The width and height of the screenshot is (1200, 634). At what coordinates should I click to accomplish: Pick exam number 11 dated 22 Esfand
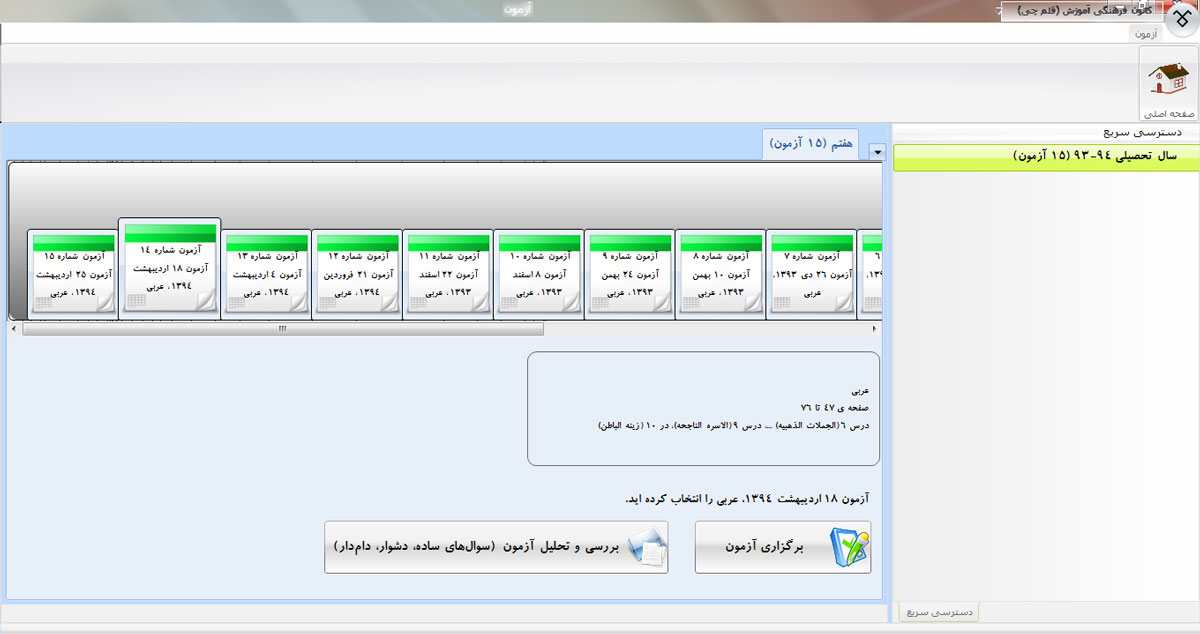pos(447,274)
